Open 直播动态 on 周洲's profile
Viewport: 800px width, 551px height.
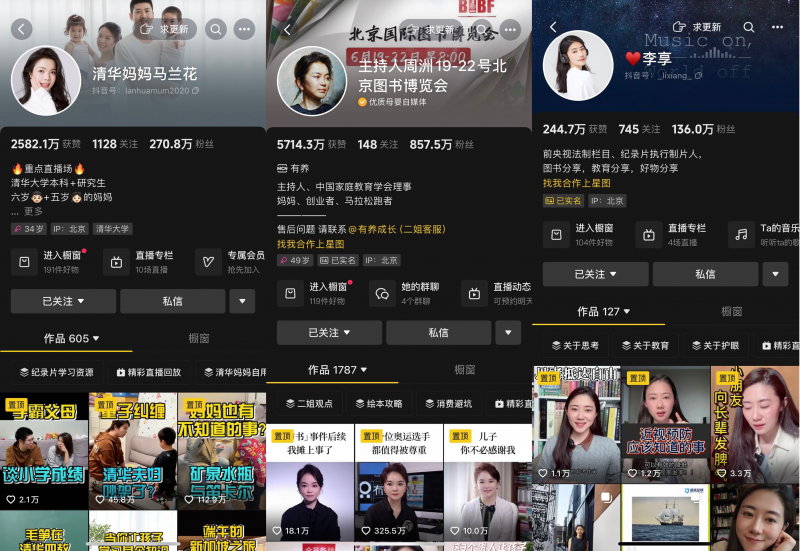[x=496, y=293]
